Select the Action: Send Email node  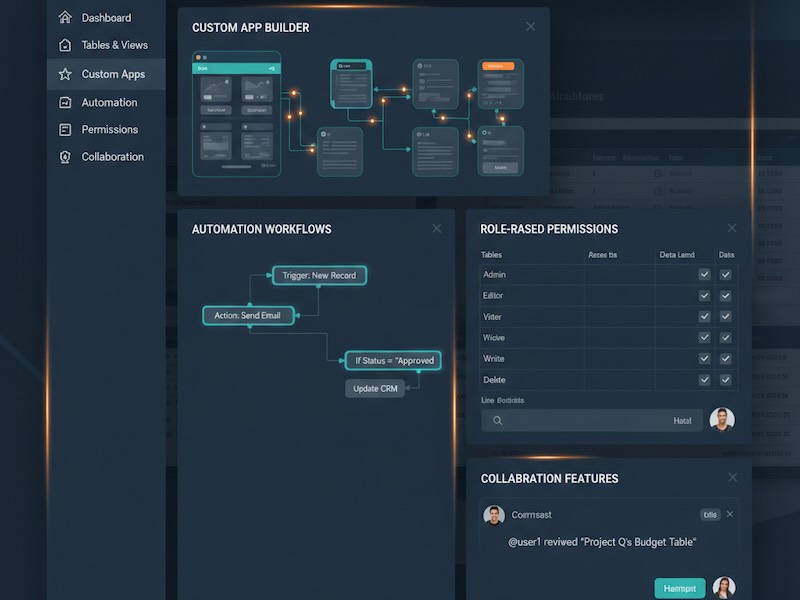248,315
